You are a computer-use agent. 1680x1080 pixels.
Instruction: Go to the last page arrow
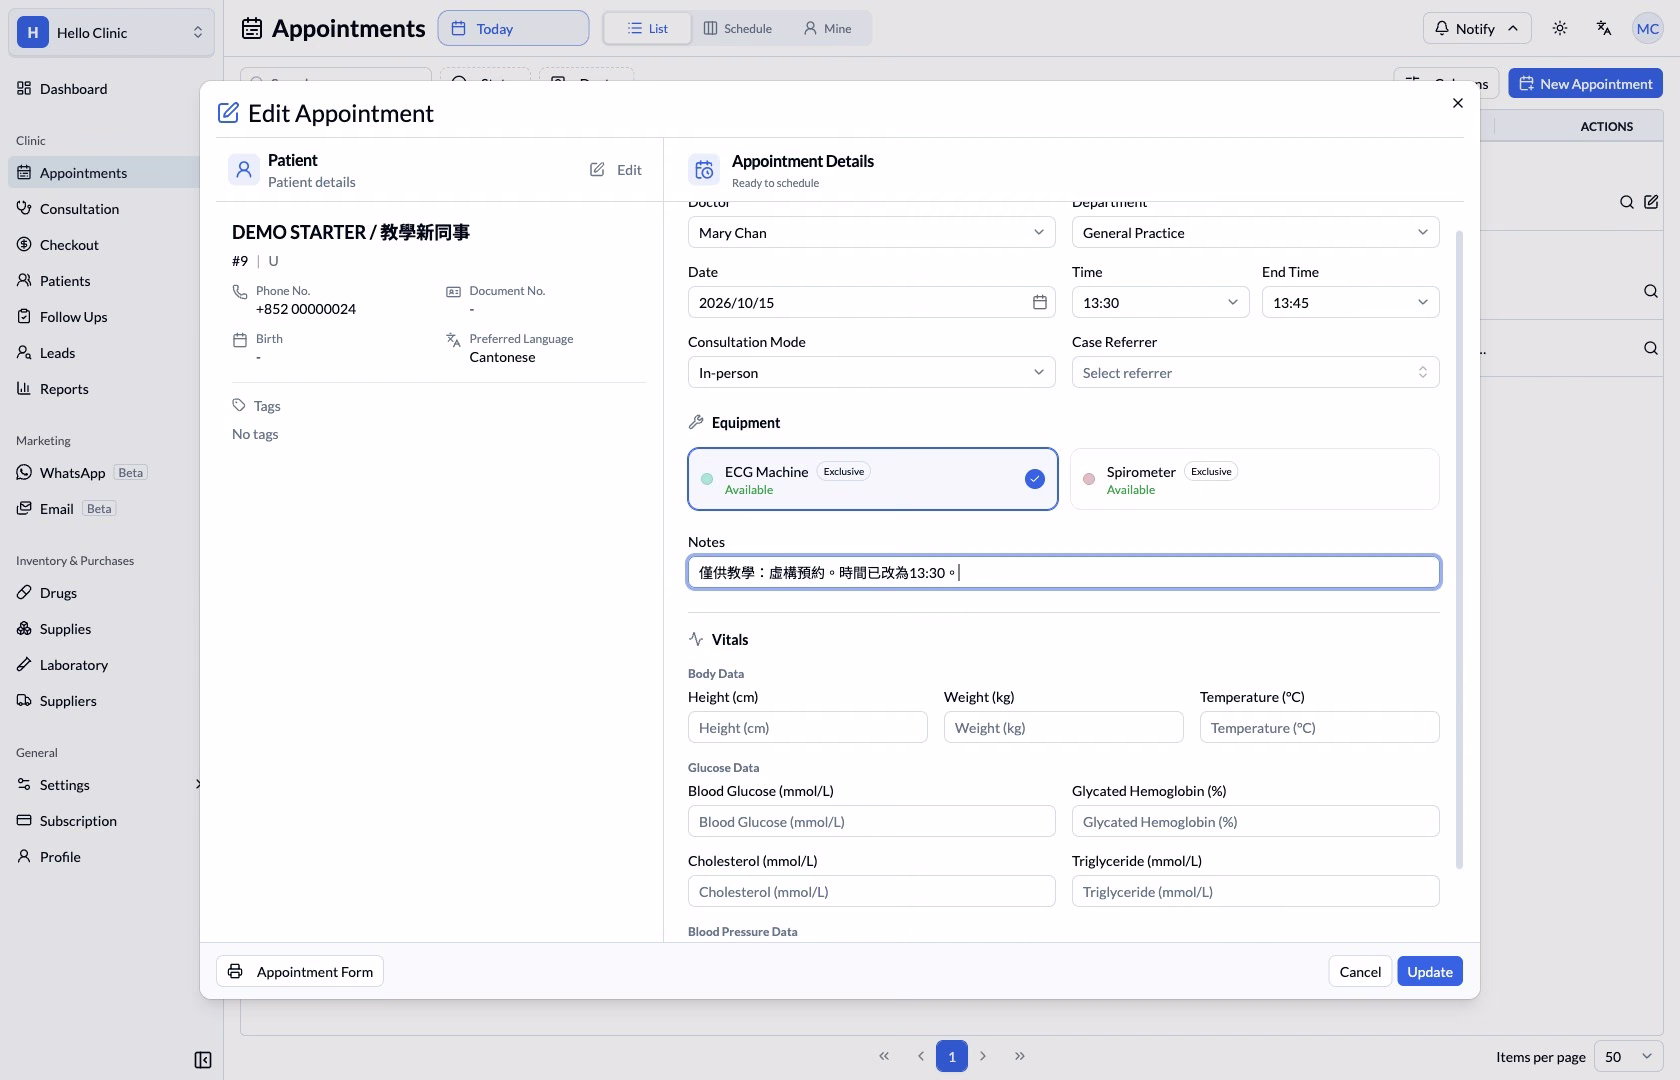(x=1019, y=1056)
